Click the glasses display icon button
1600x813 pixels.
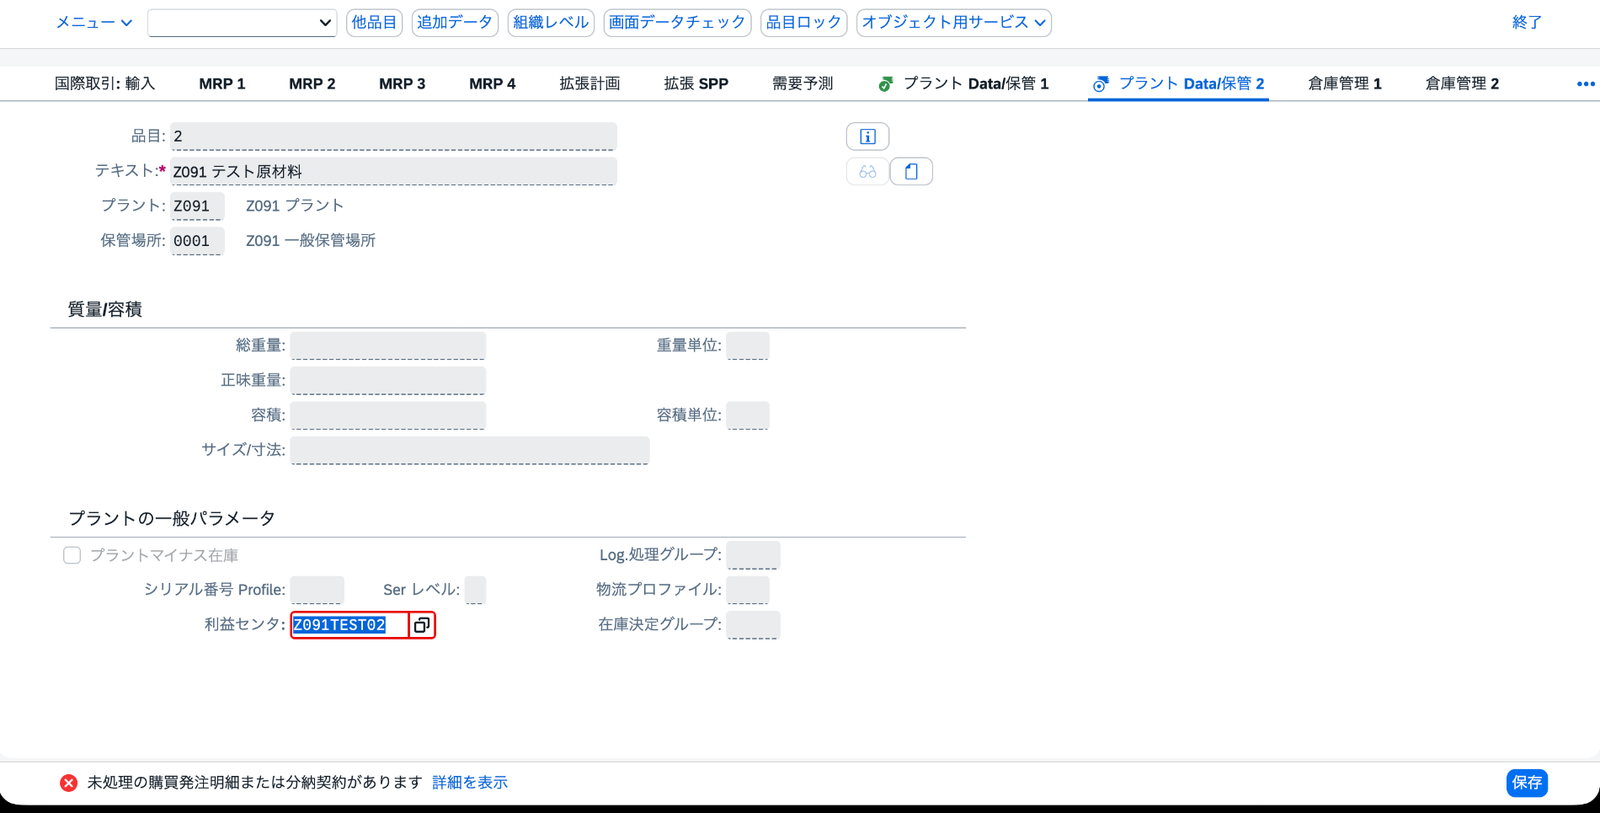click(x=867, y=171)
